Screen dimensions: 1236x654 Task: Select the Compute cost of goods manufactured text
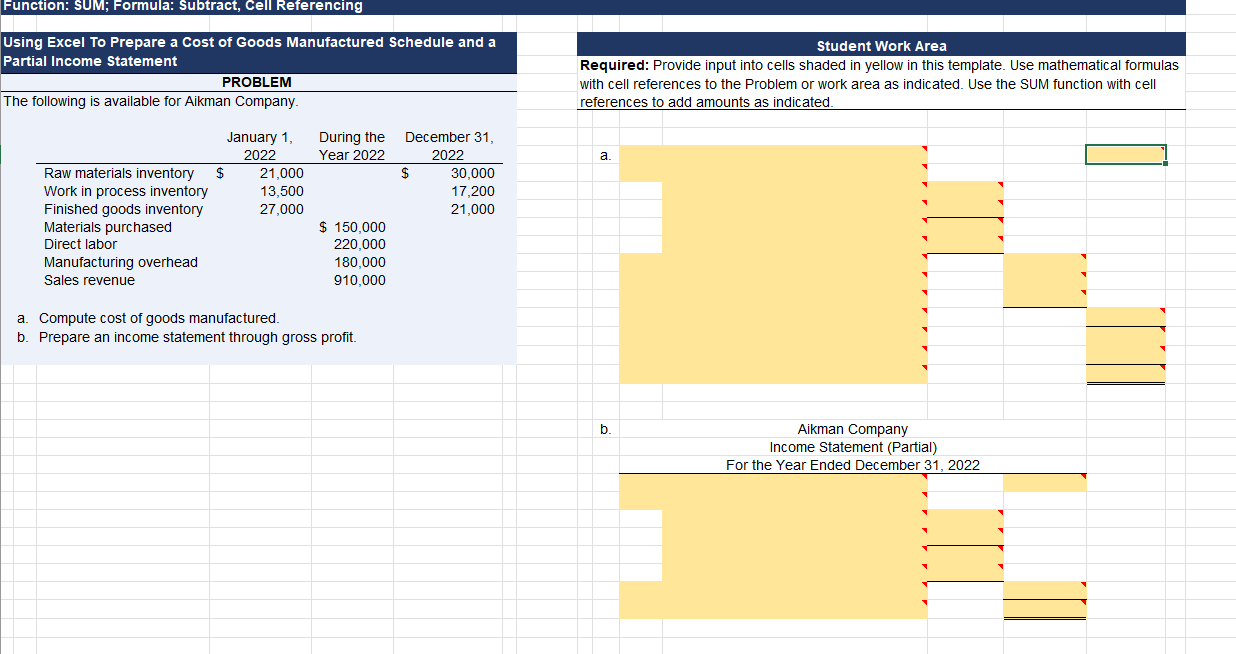(140, 319)
